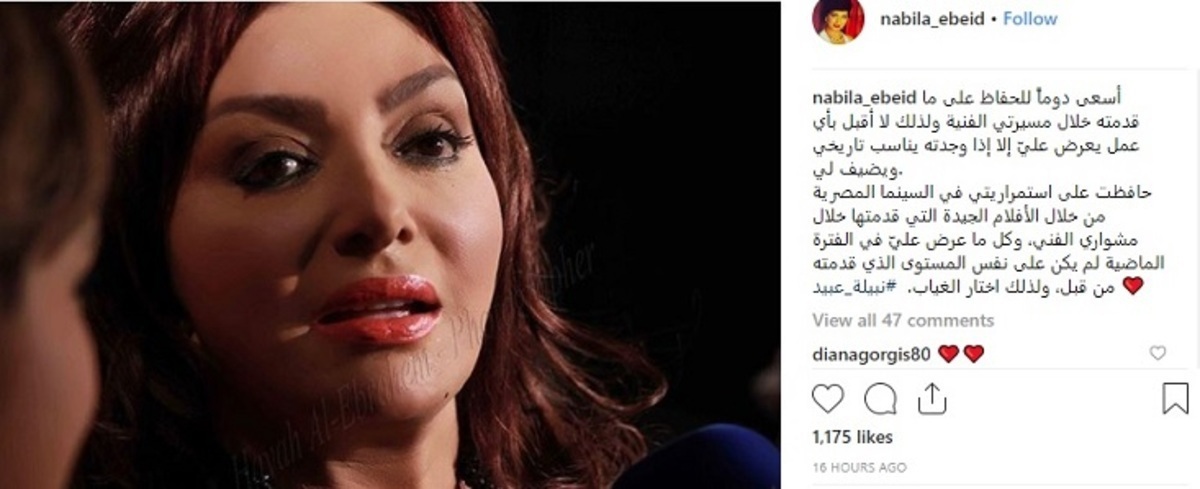The height and width of the screenshot is (489, 1200).
Task: Open the 16 HOURS AGO timestamp
Action: pyautogui.click(x=860, y=467)
